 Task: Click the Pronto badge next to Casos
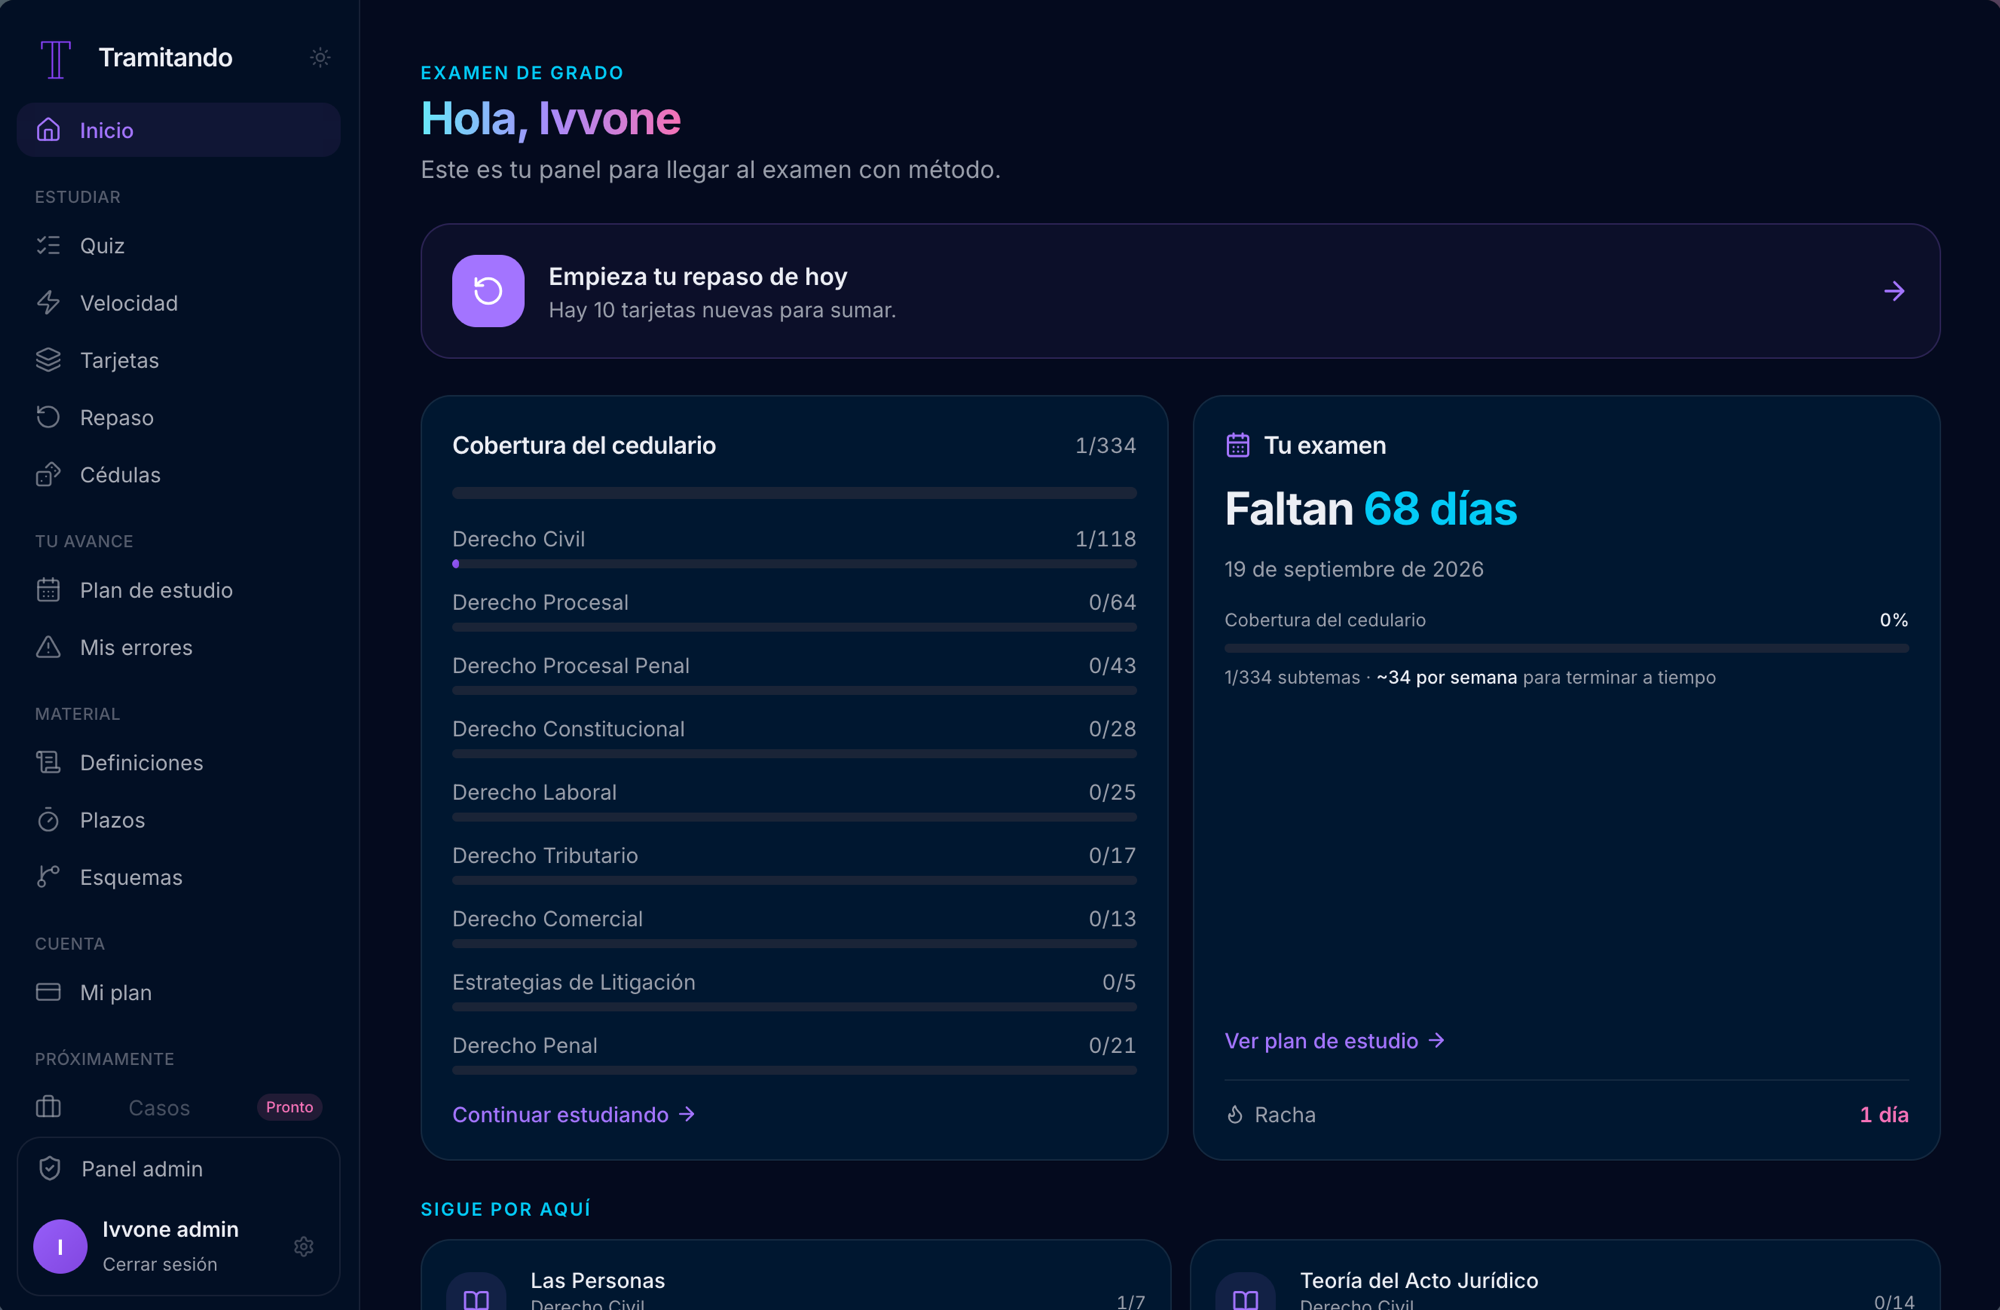(289, 1107)
